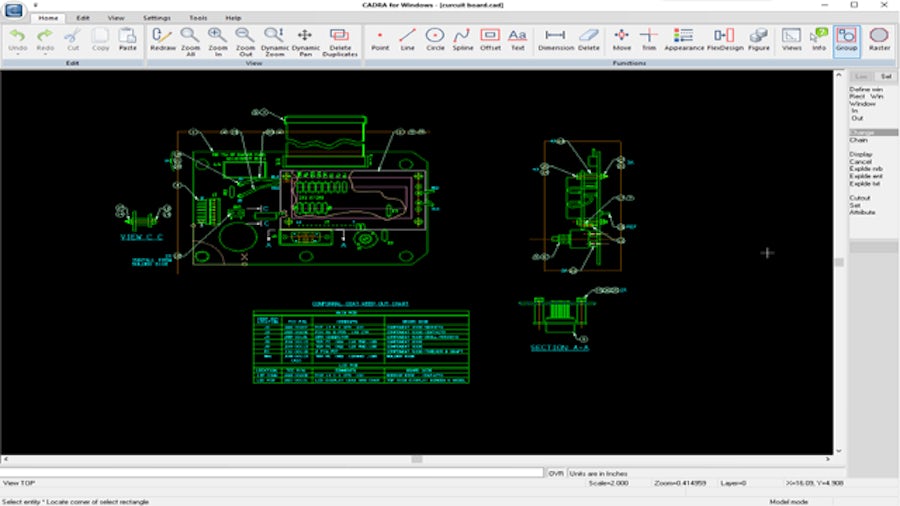Screen dimensions: 900x506
Task: Select Out option under Window
Action: (x=857, y=118)
